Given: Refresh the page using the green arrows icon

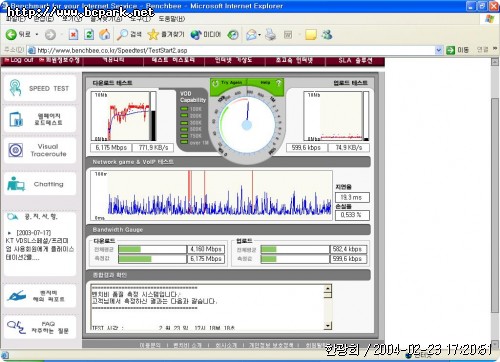Looking at the screenshot, I should (89, 34).
